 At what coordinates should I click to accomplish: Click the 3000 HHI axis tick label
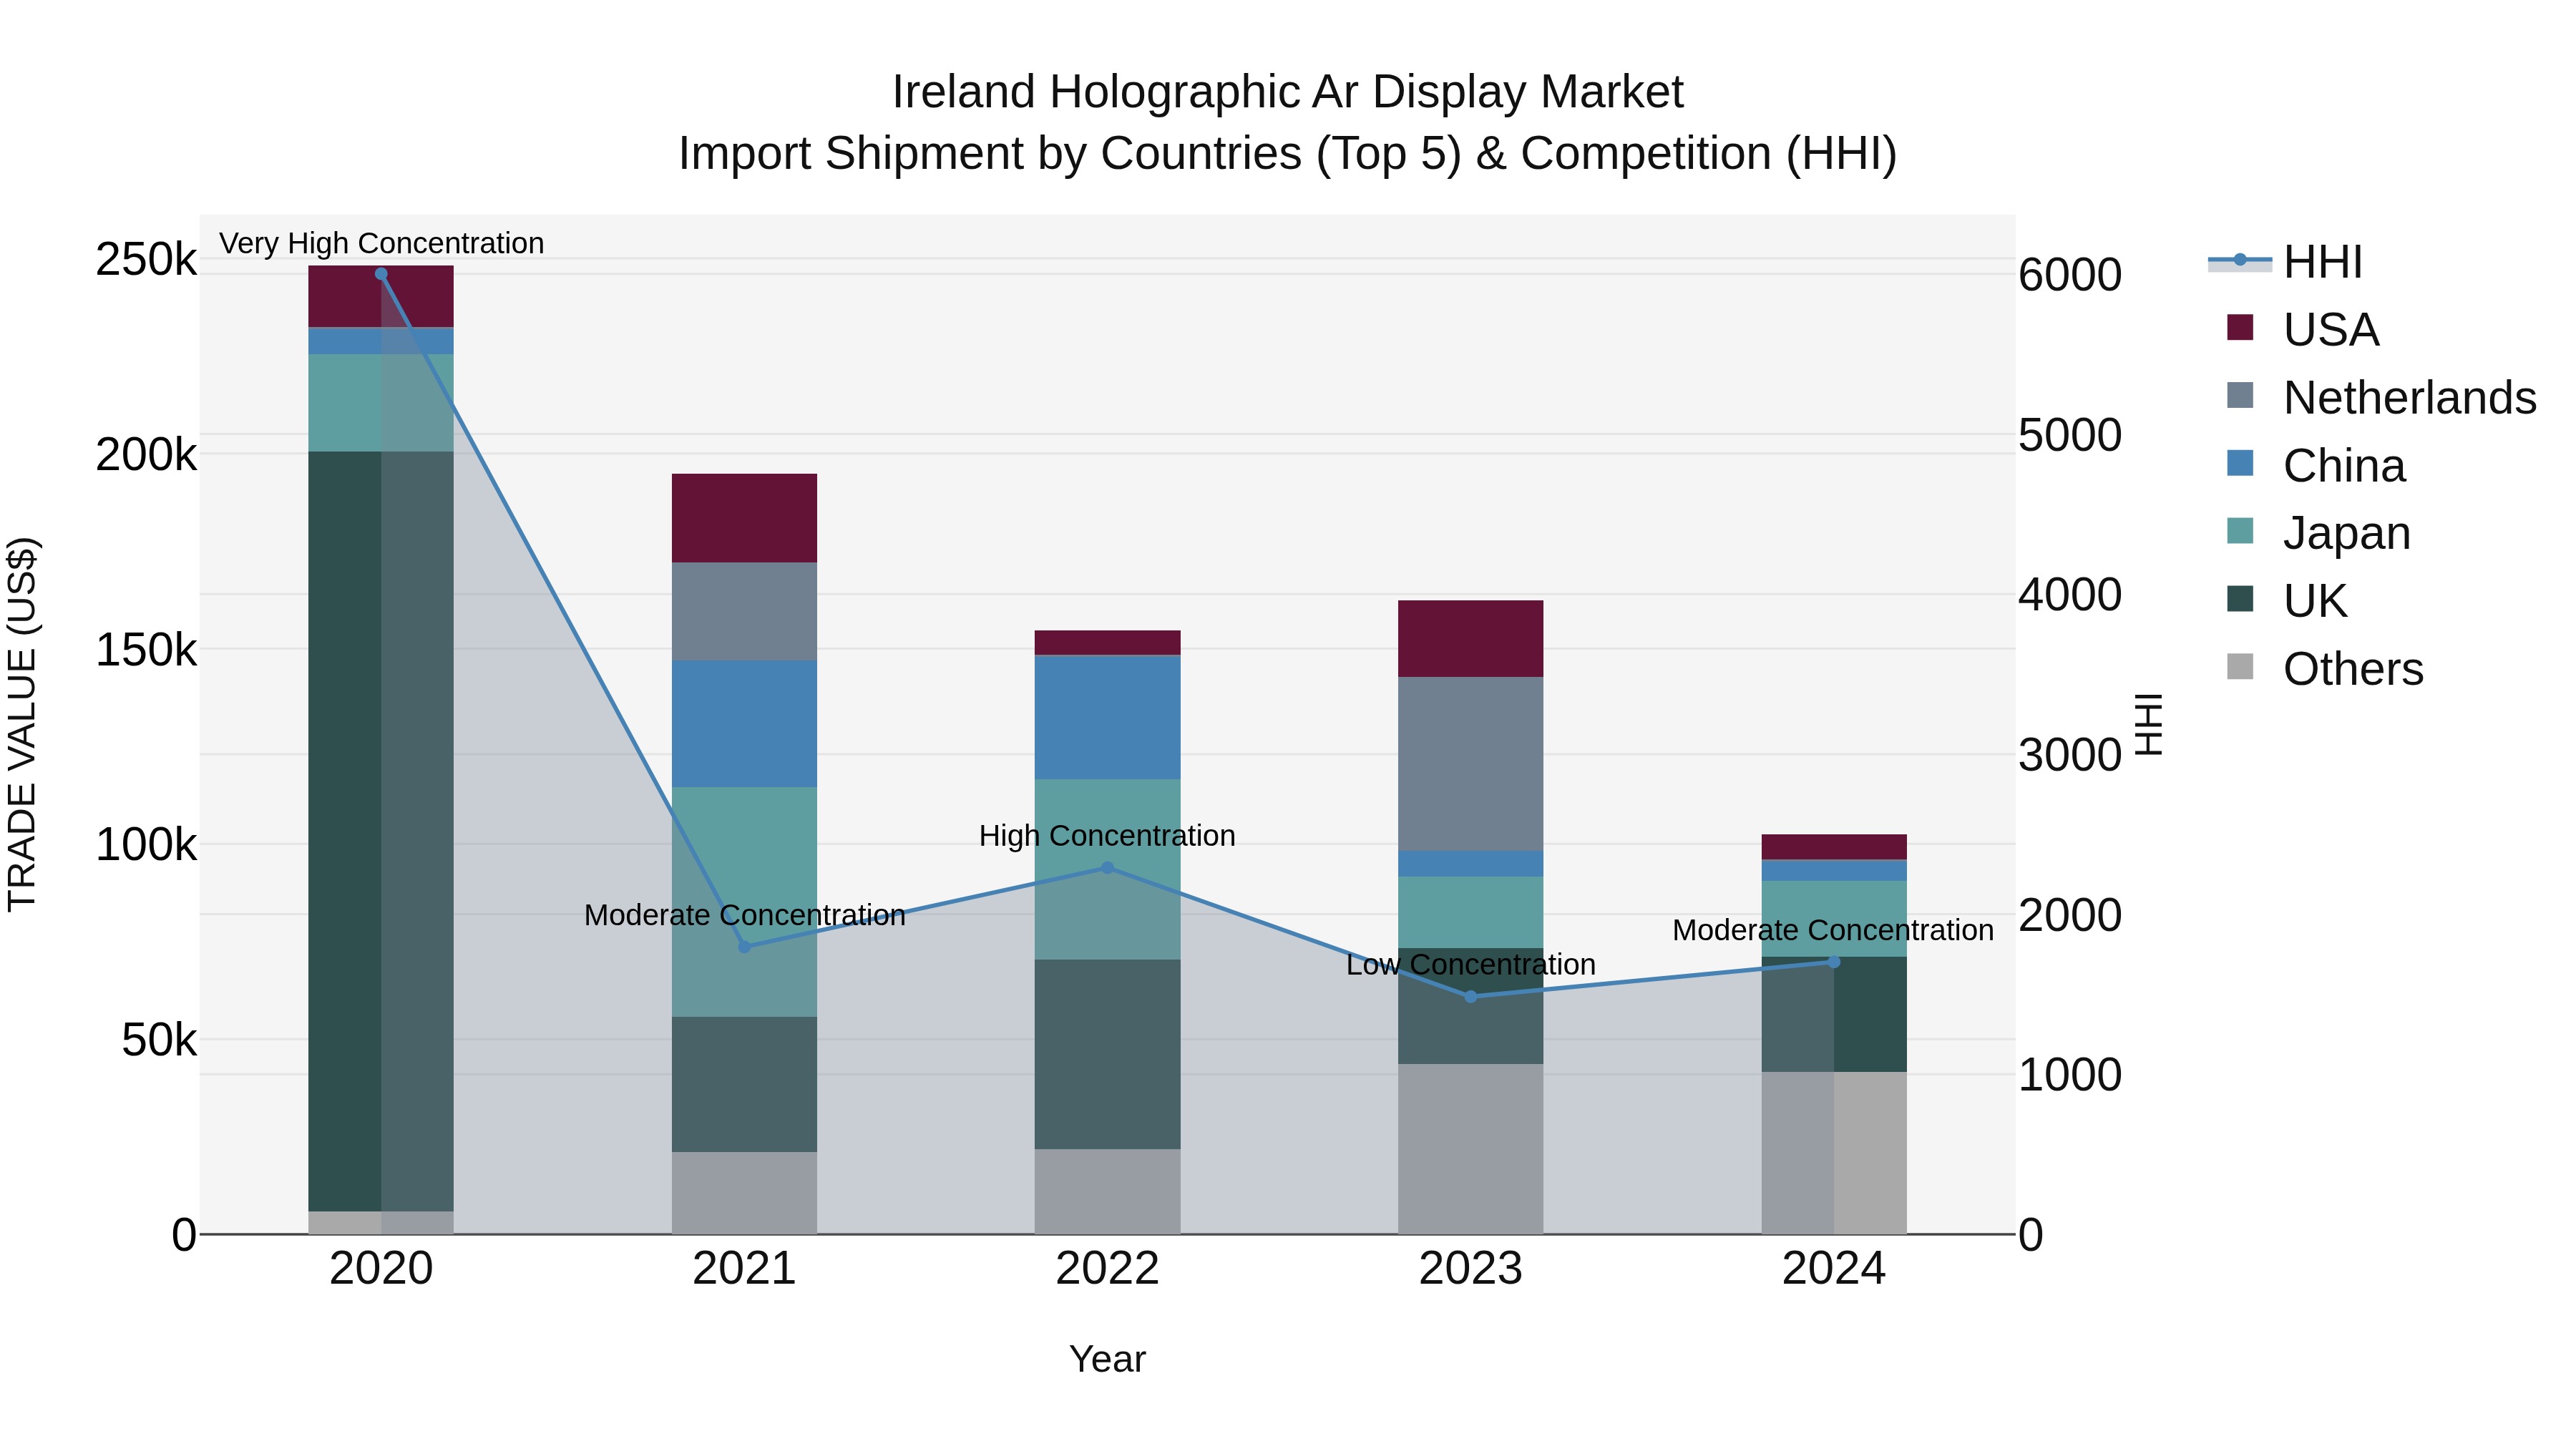click(x=2070, y=755)
